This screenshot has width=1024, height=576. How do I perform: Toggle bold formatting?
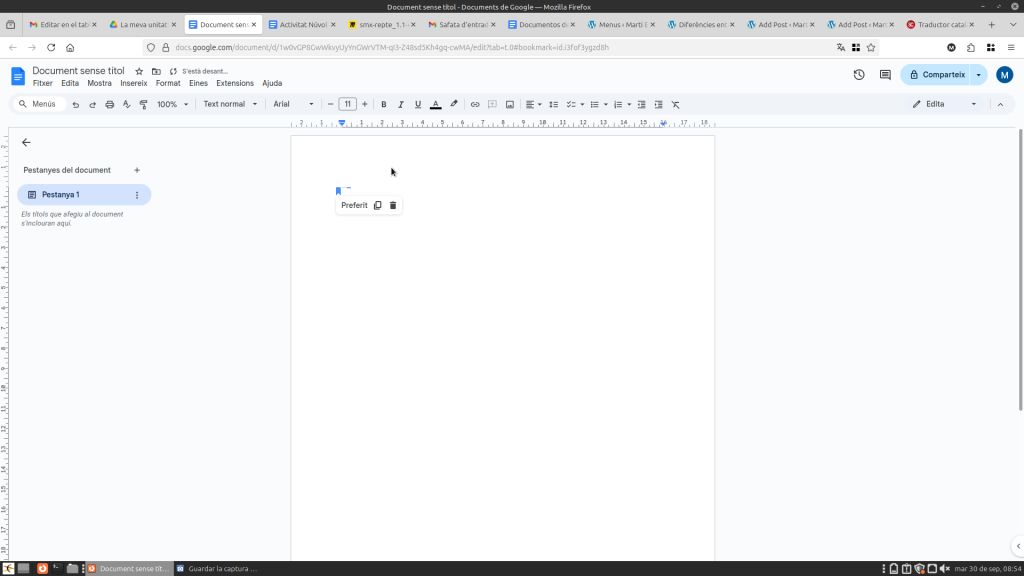click(x=383, y=104)
